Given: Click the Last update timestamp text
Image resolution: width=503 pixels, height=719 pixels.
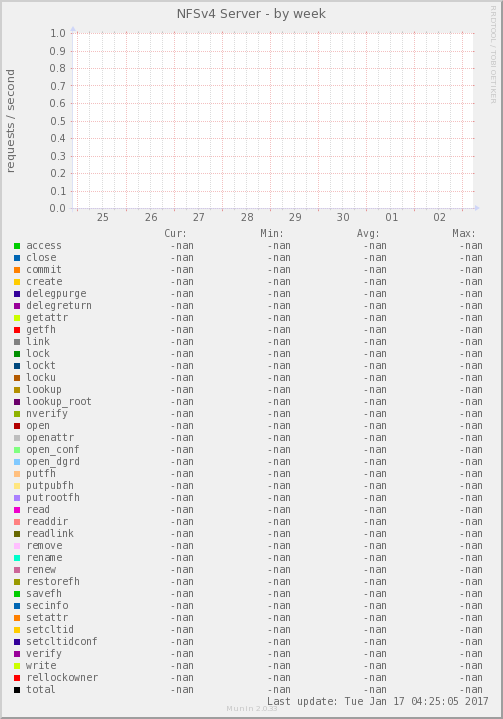Looking at the screenshot, I should [378, 702].
